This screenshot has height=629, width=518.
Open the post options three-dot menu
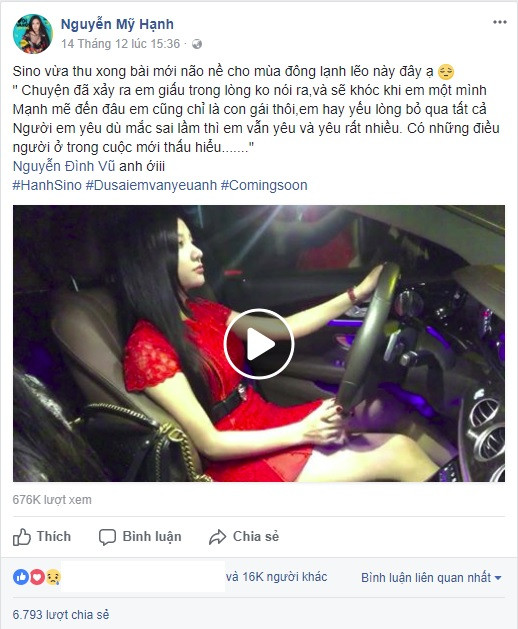500,22
